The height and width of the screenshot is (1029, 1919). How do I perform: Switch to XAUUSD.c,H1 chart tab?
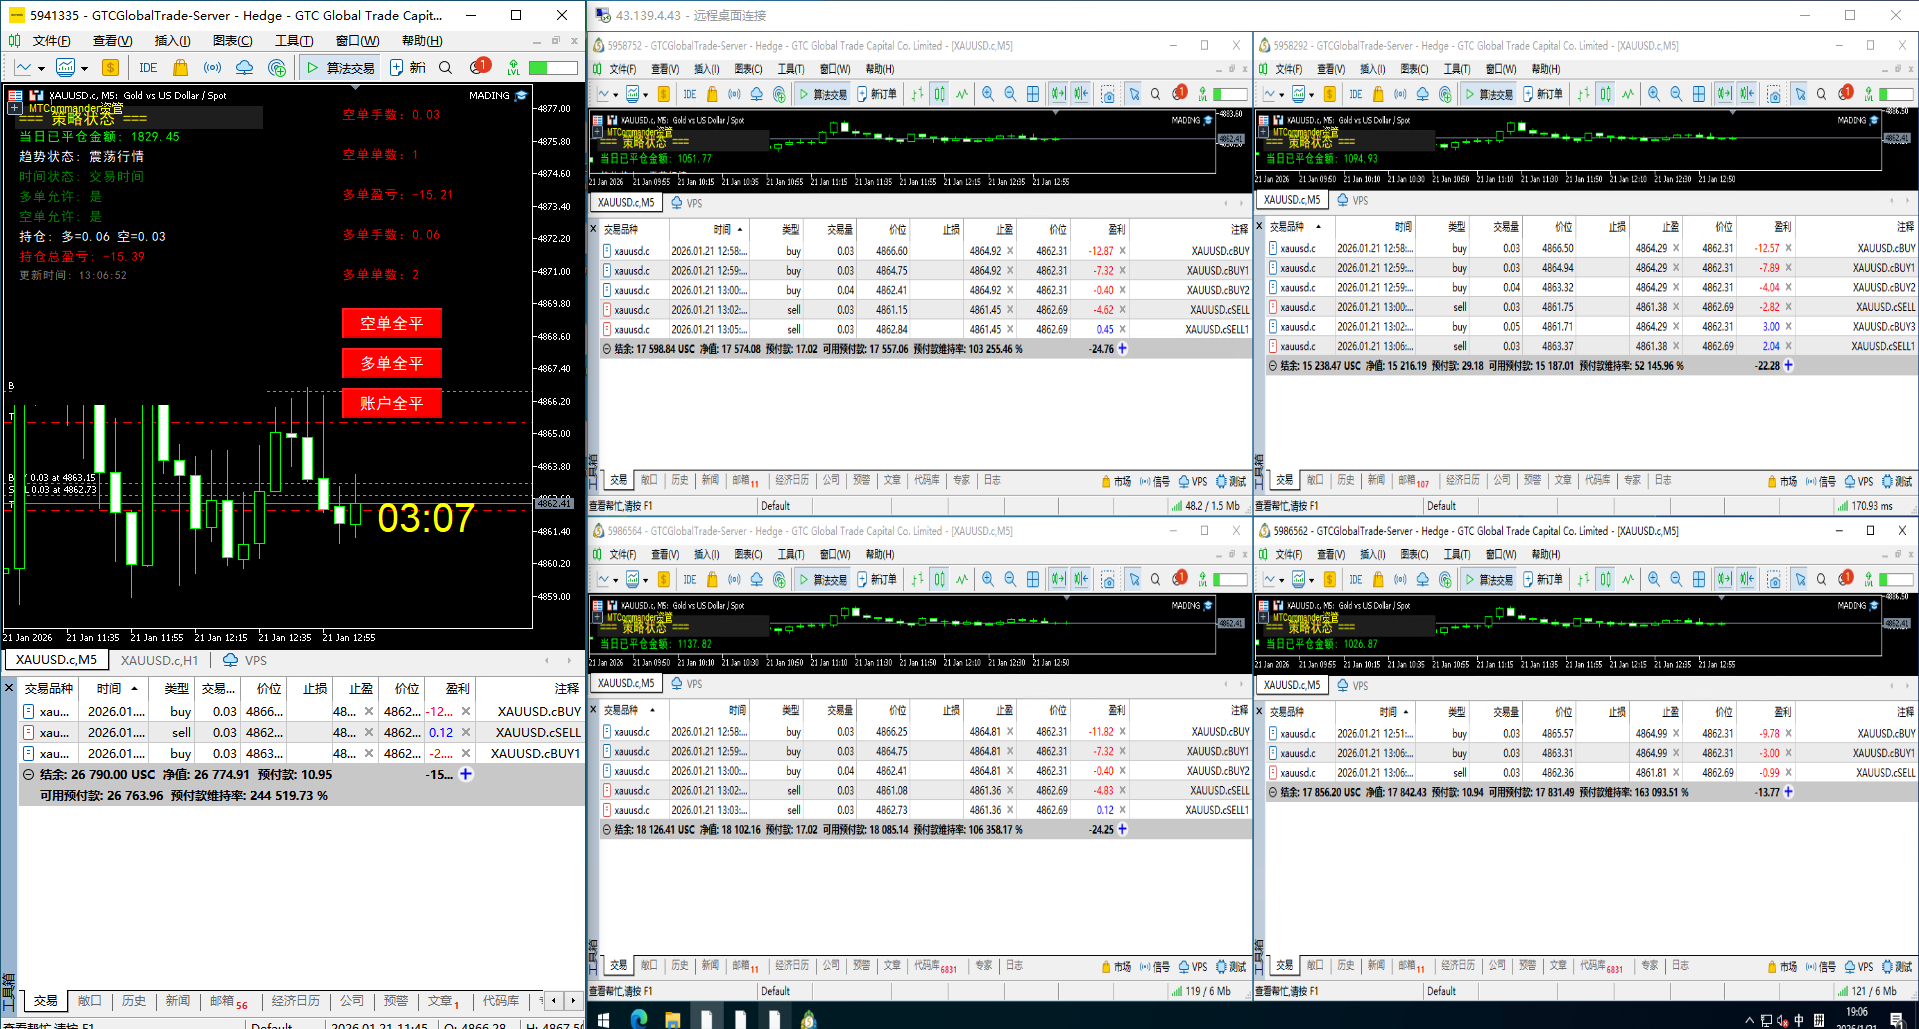tap(160, 660)
